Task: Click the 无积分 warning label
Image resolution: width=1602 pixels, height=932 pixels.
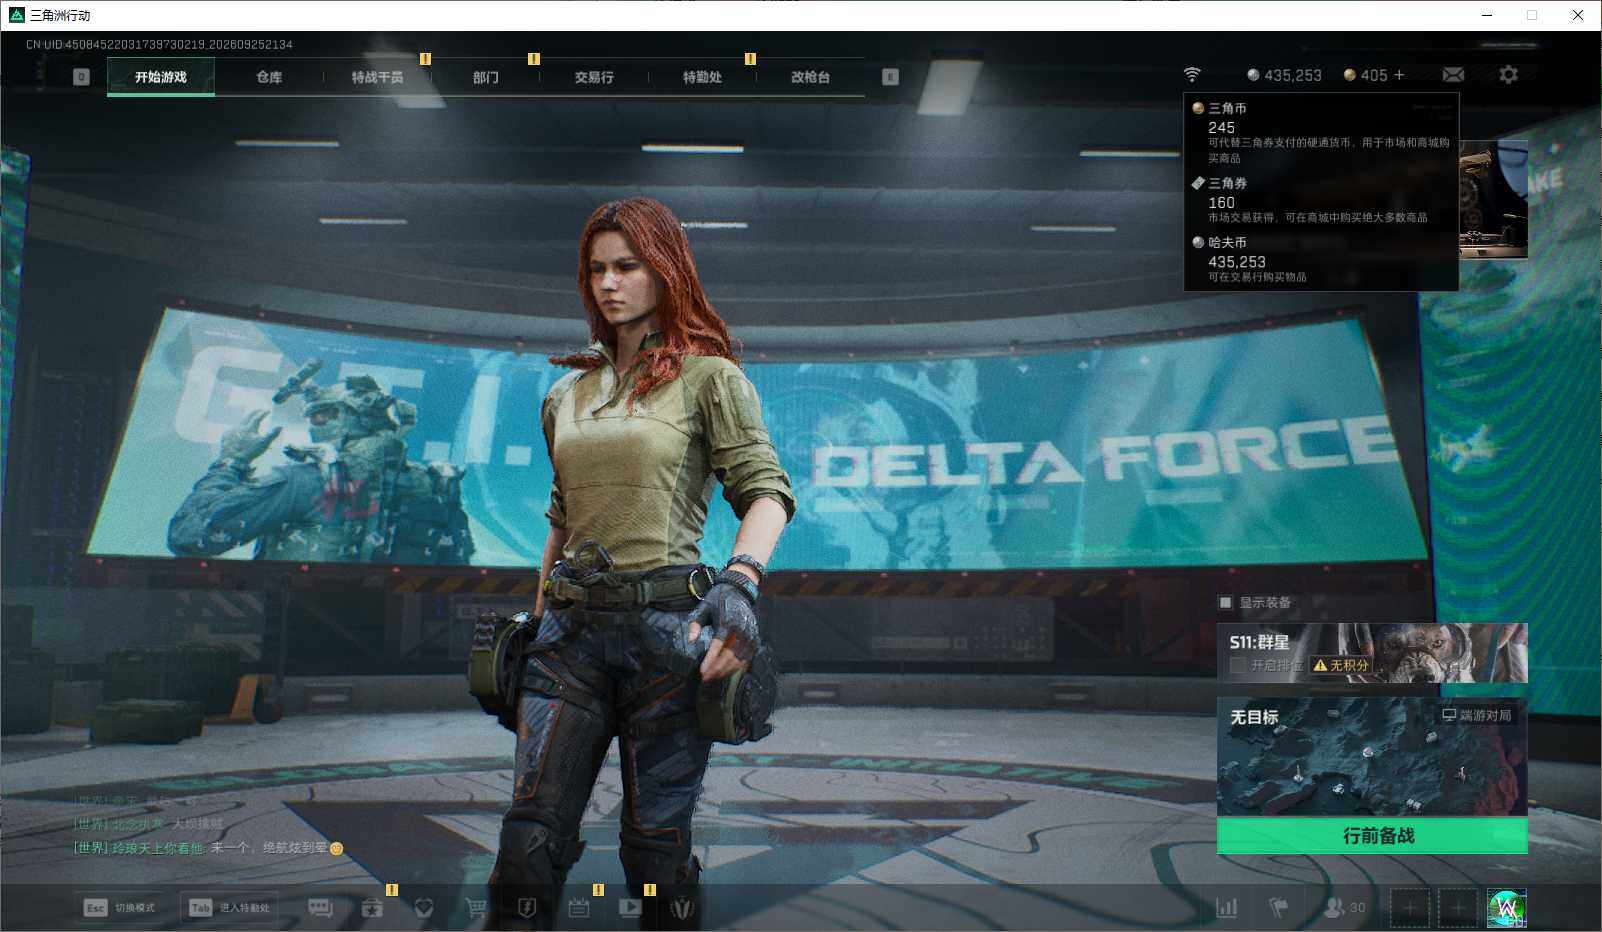Action: pyautogui.click(x=1341, y=665)
